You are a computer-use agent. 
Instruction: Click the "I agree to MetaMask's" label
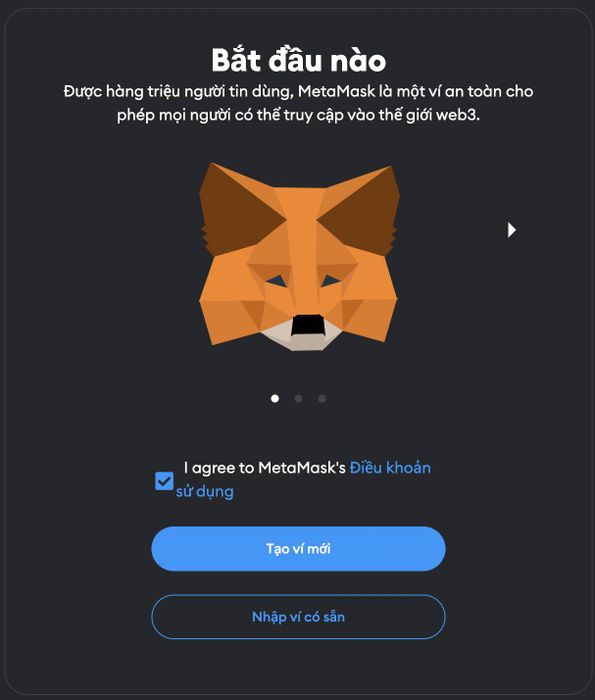pyautogui.click(x=265, y=468)
